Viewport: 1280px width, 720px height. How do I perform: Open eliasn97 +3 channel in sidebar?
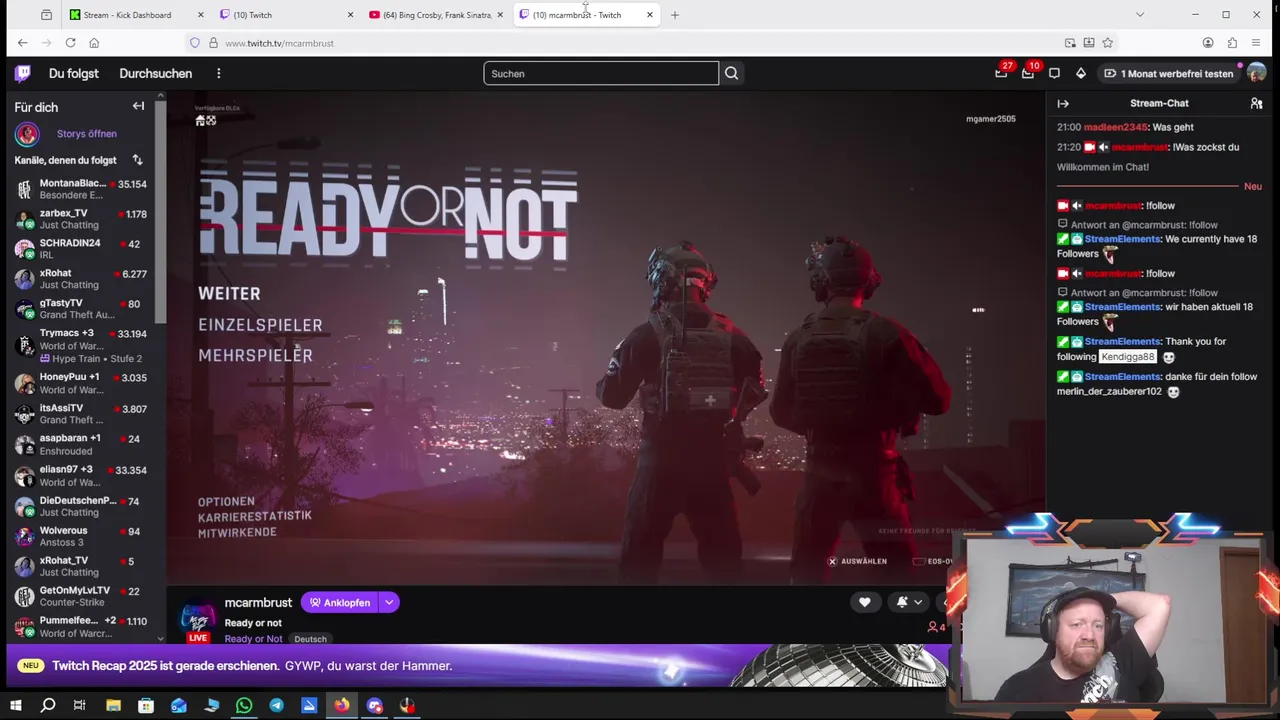81,476
